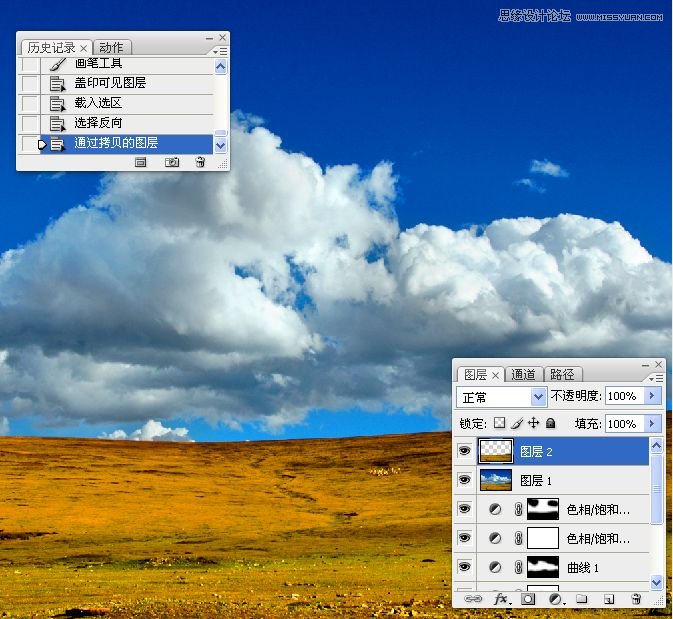Toggle mask link on 曲线 1 layer
Image resolution: width=673 pixels, height=619 pixels.
(518, 567)
